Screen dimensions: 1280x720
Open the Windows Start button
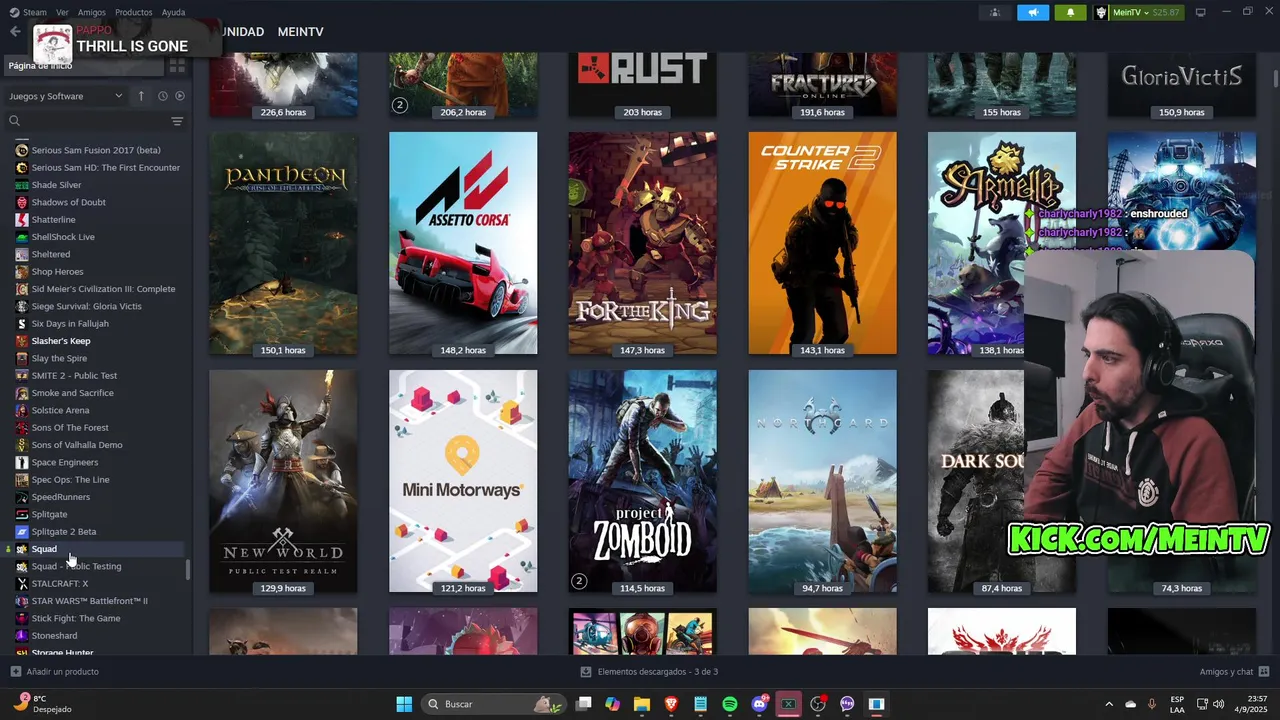click(404, 704)
